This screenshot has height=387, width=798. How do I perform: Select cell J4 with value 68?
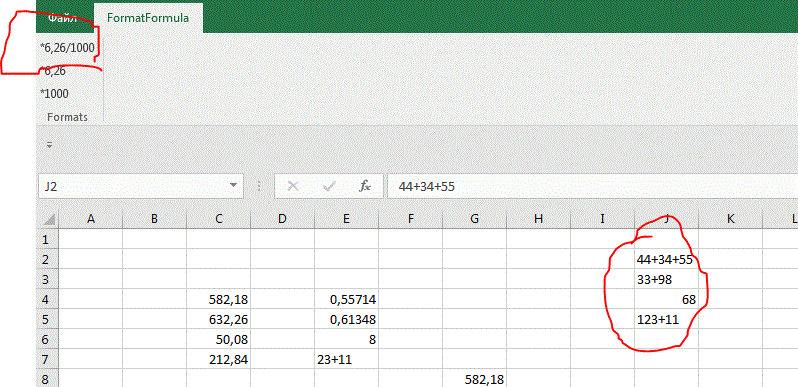[666, 299]
